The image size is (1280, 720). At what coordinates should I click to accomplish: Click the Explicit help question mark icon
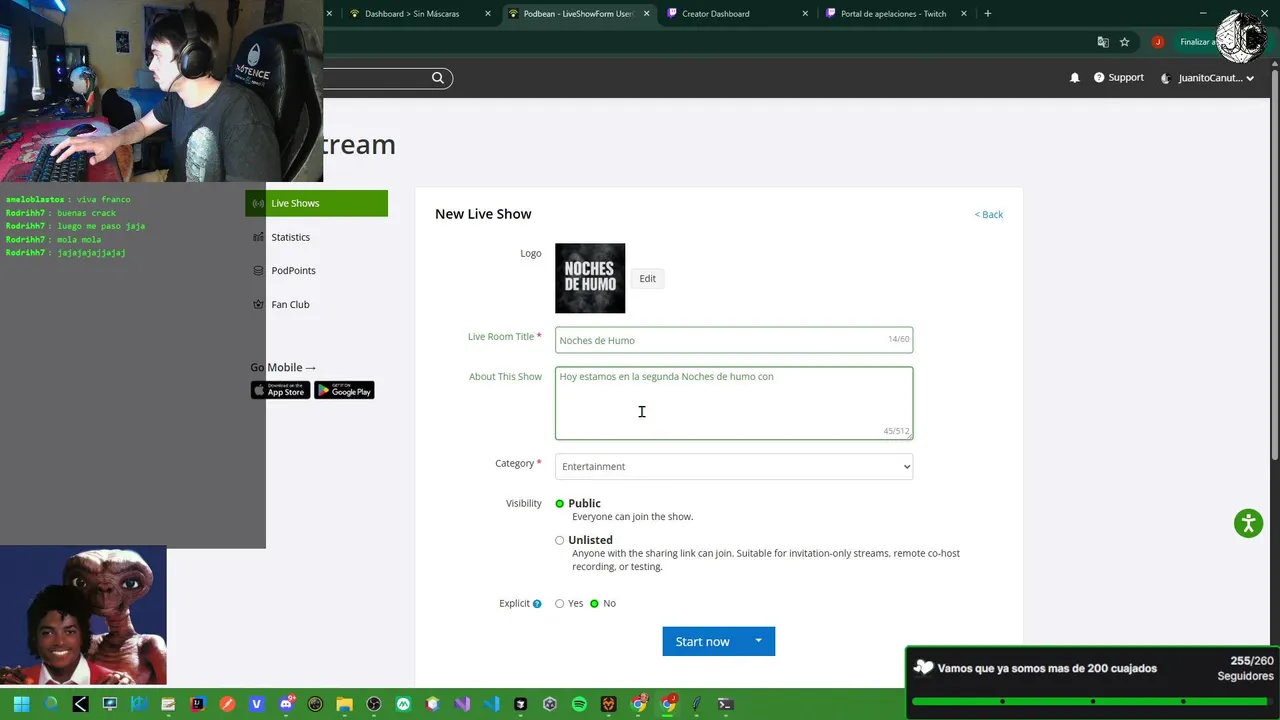pos(537,604)
